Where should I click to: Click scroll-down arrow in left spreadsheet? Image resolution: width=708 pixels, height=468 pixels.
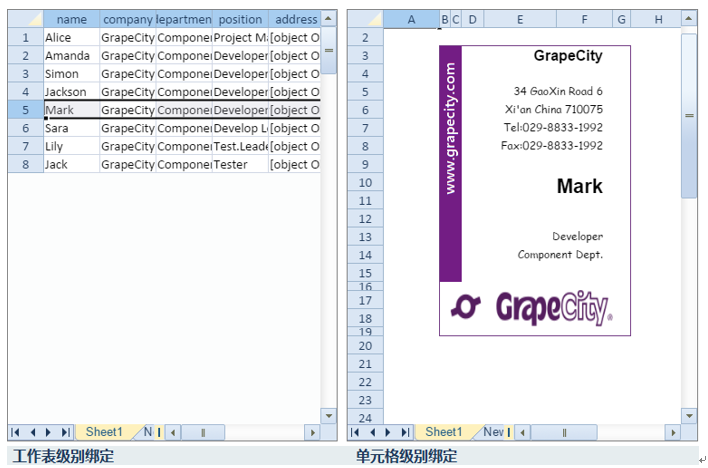pos(328,416)
